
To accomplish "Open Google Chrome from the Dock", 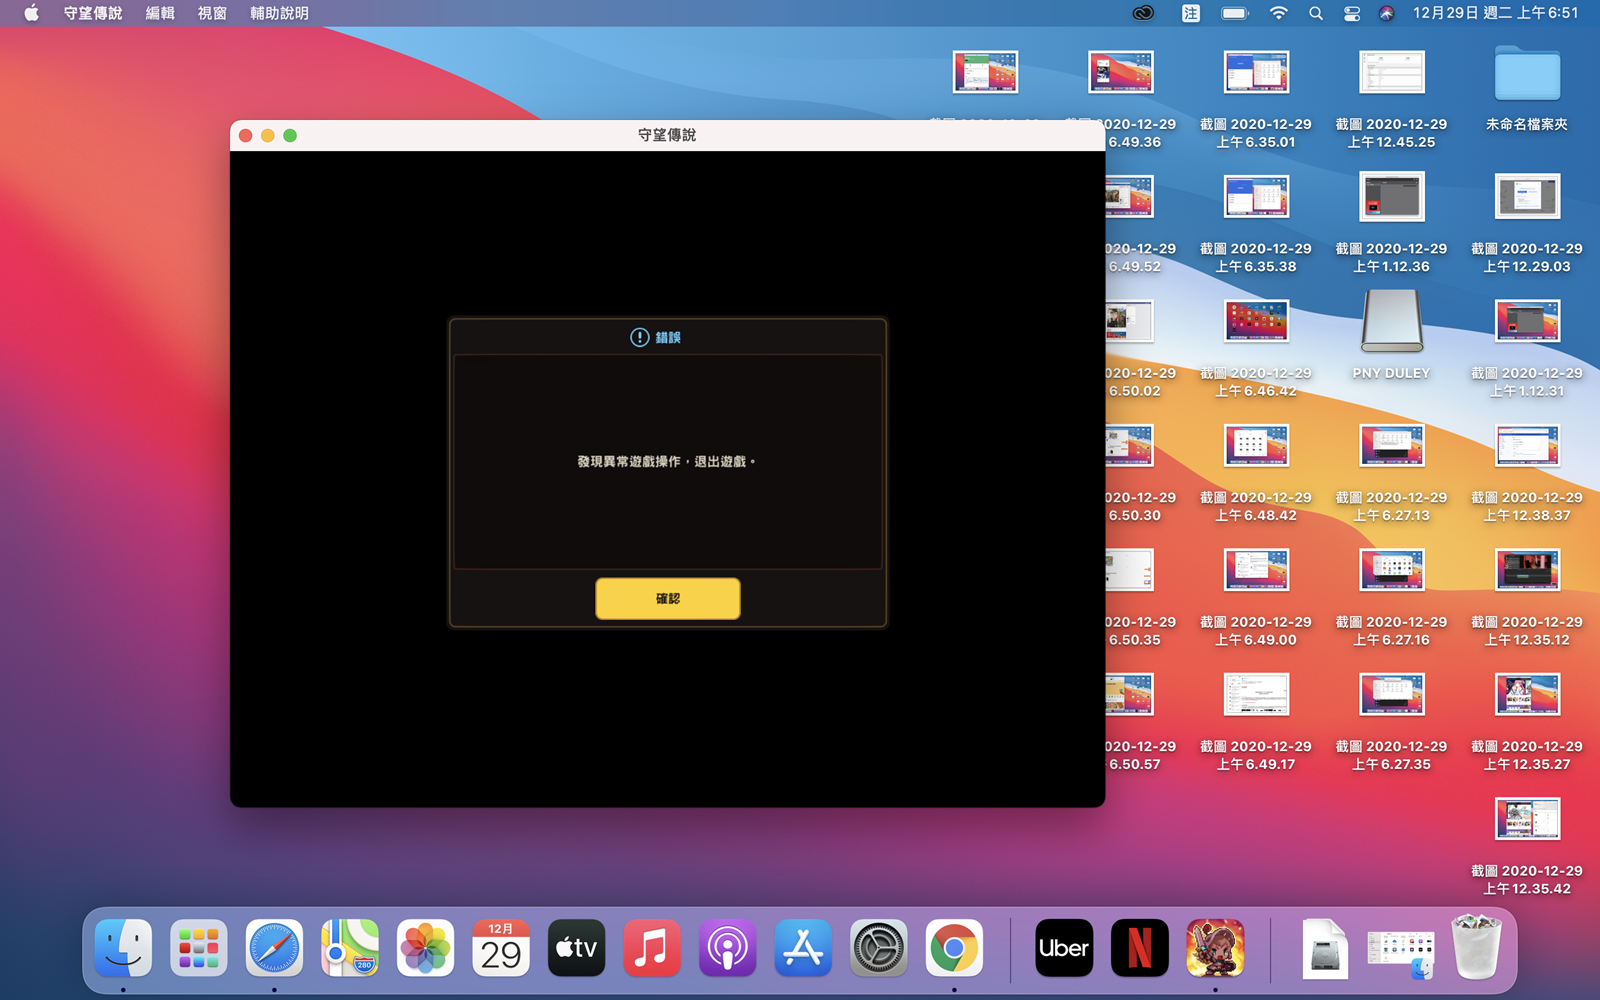I will coord(954,948).
